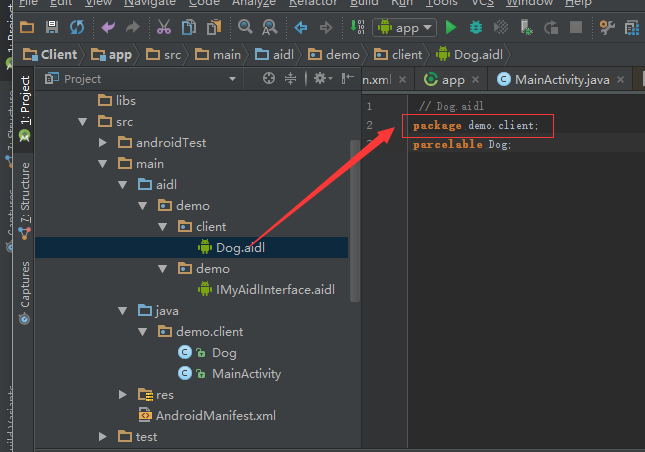Click the Synchronize refresh icon

click(x=77, y=28)
